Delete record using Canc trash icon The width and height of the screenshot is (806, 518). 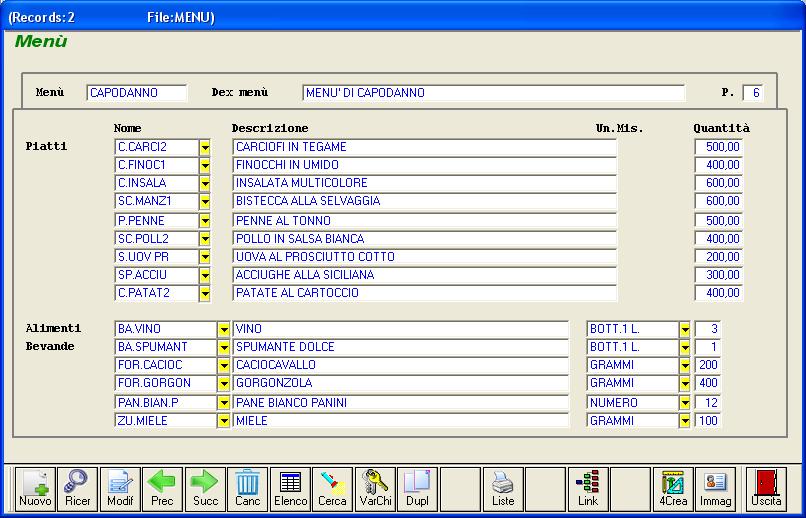[248, 488]
